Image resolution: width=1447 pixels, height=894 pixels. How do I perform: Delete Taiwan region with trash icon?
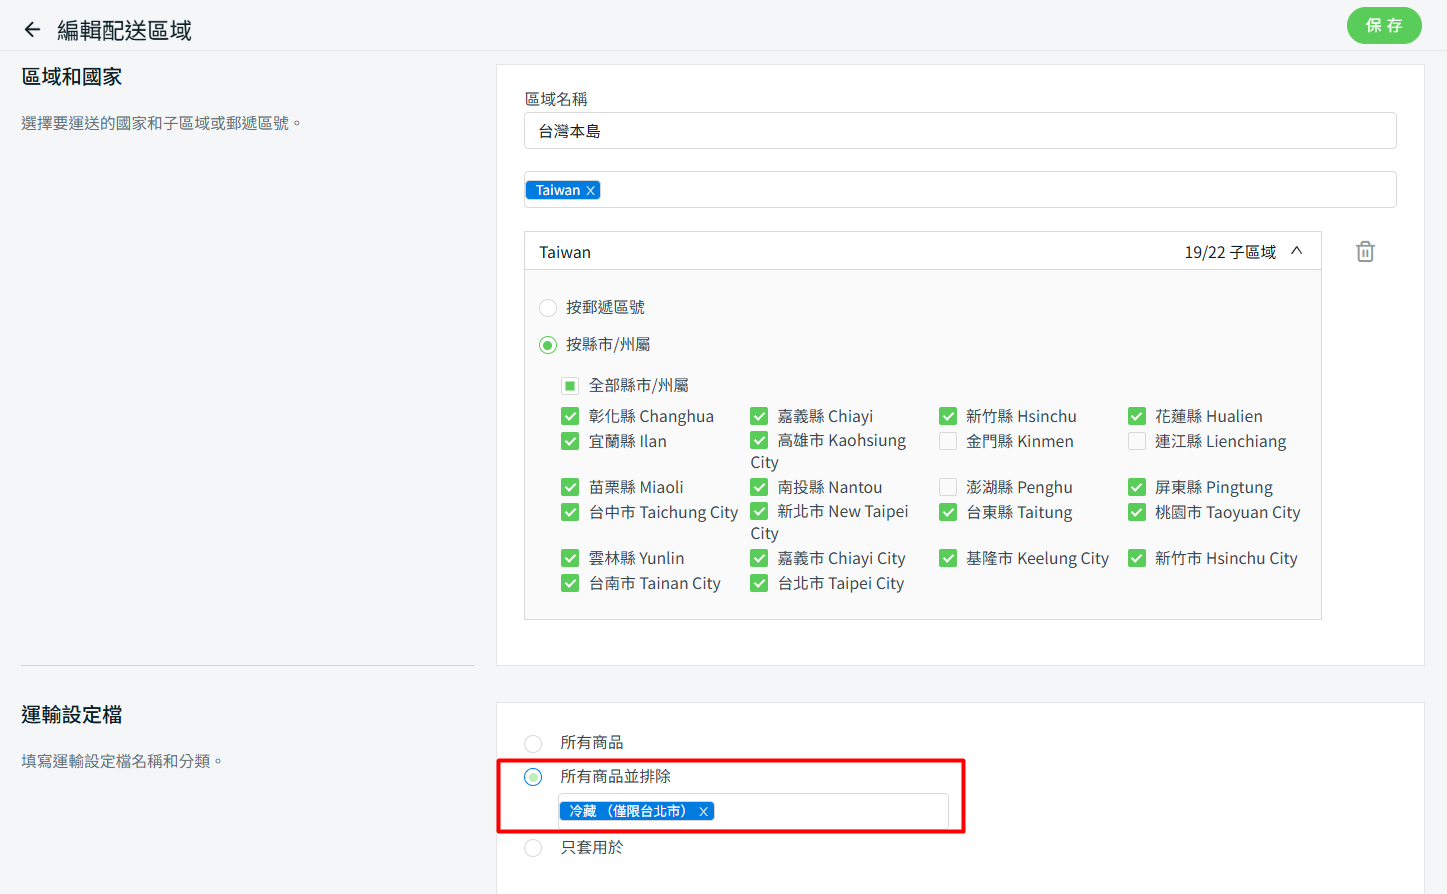1365,252
